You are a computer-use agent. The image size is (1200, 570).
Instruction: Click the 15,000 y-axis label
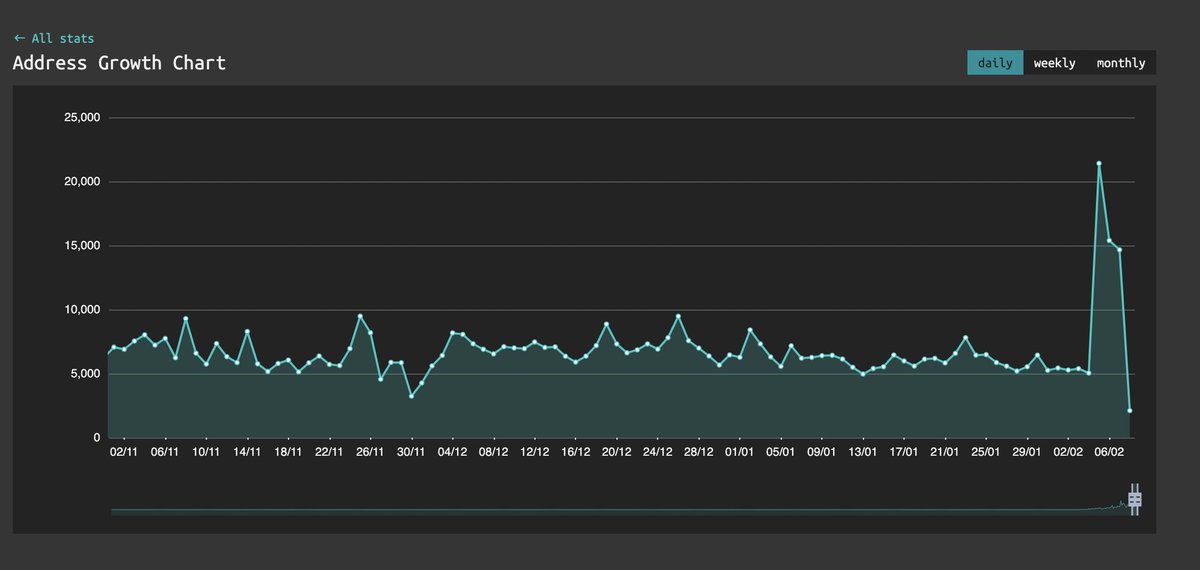point(81,246)
